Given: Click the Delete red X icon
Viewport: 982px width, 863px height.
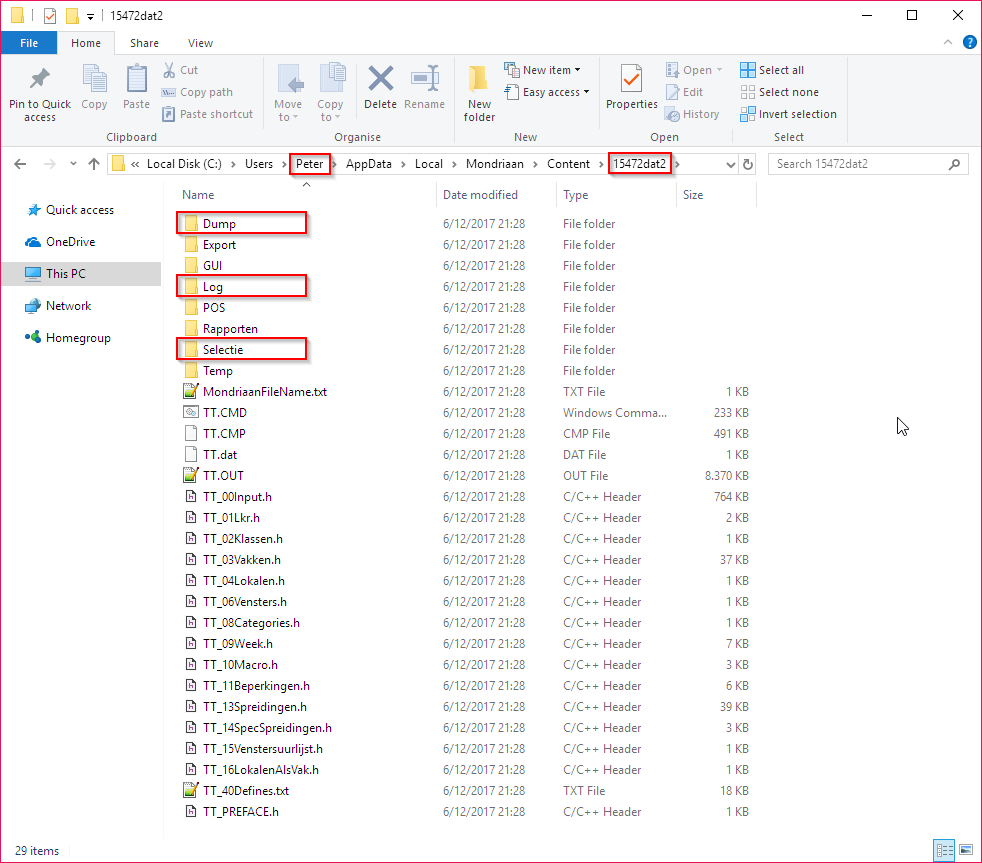Looking at the screenshot, I should point(380,79).
